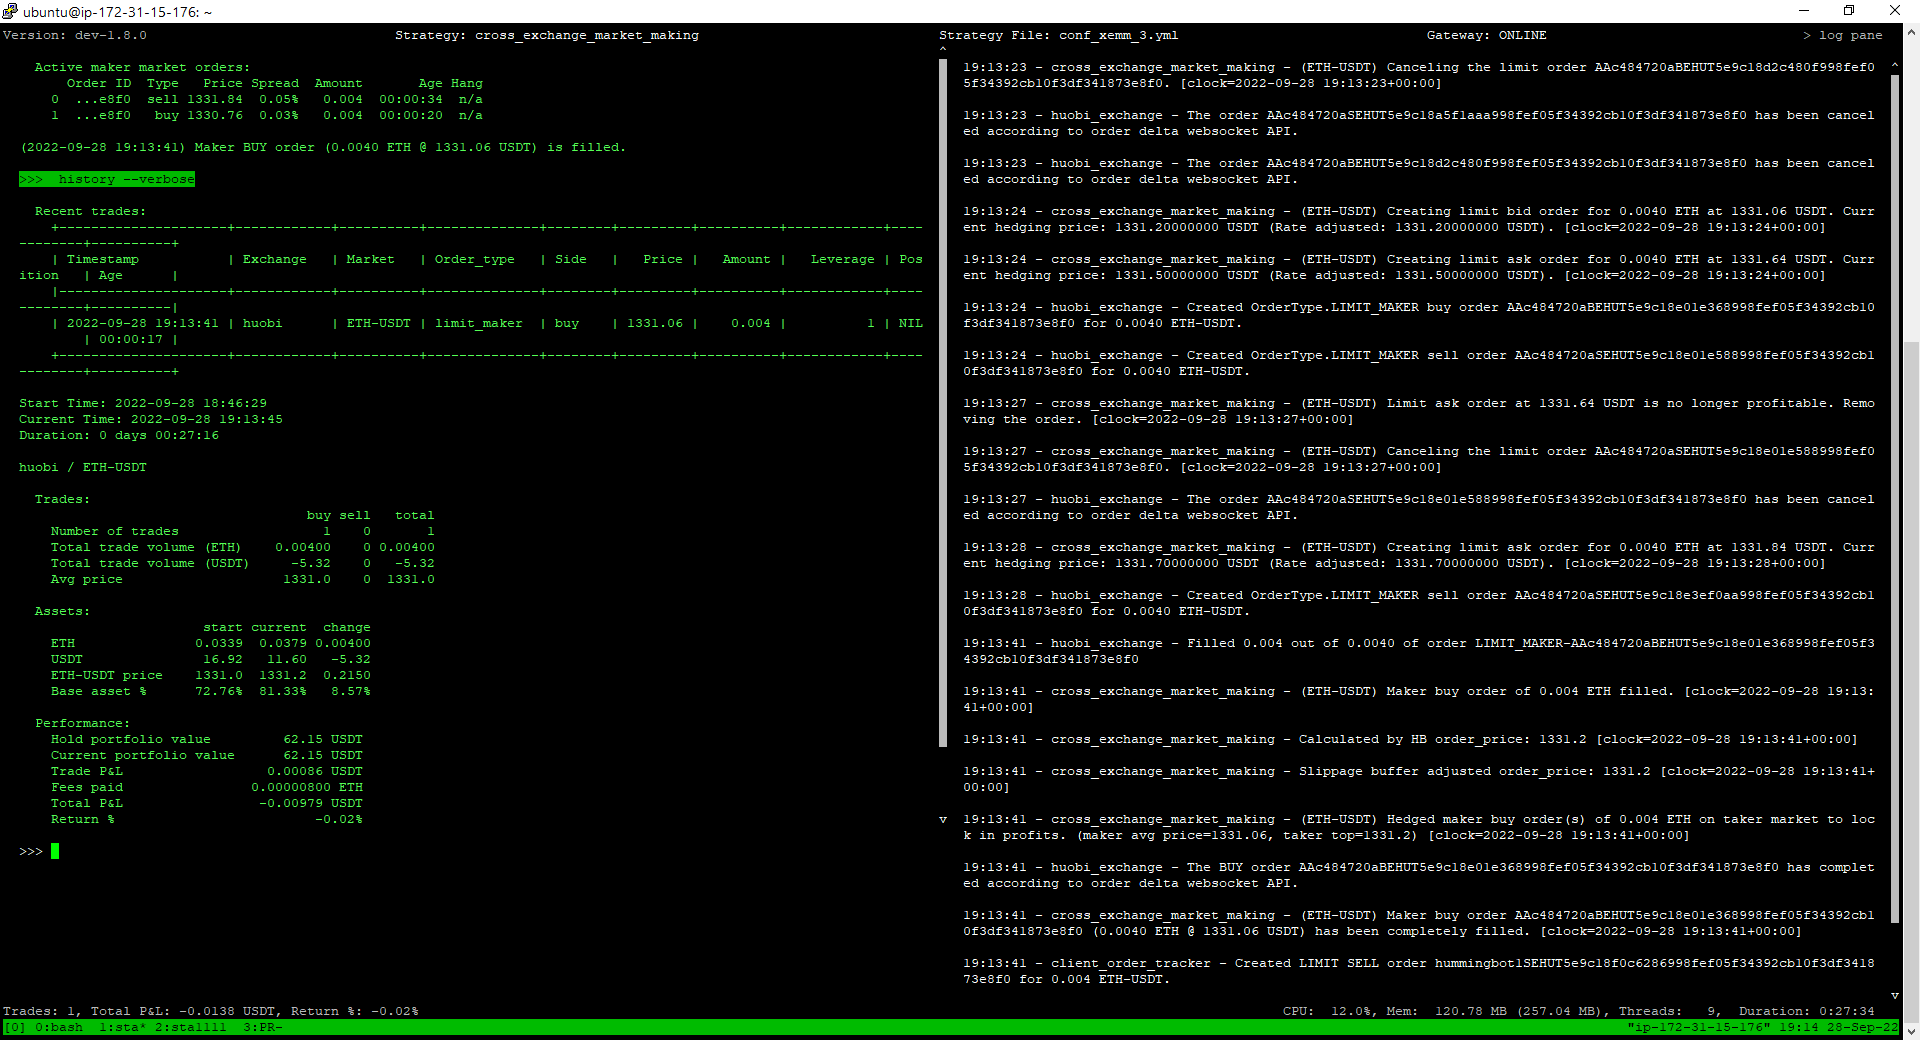Viewport: 1920px width, 1040px height.
Task: Click the blinking cursor block at the input prompt
Action: 57,852
